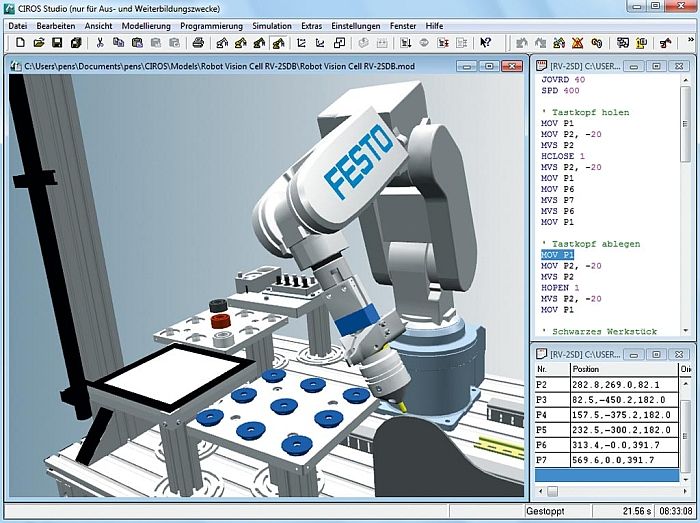Image resolution: width=700 pixels, height=523 pixels.
Task: Click the comment 'Tastkopf ablegen'
Action: click(x=591, y=244)
